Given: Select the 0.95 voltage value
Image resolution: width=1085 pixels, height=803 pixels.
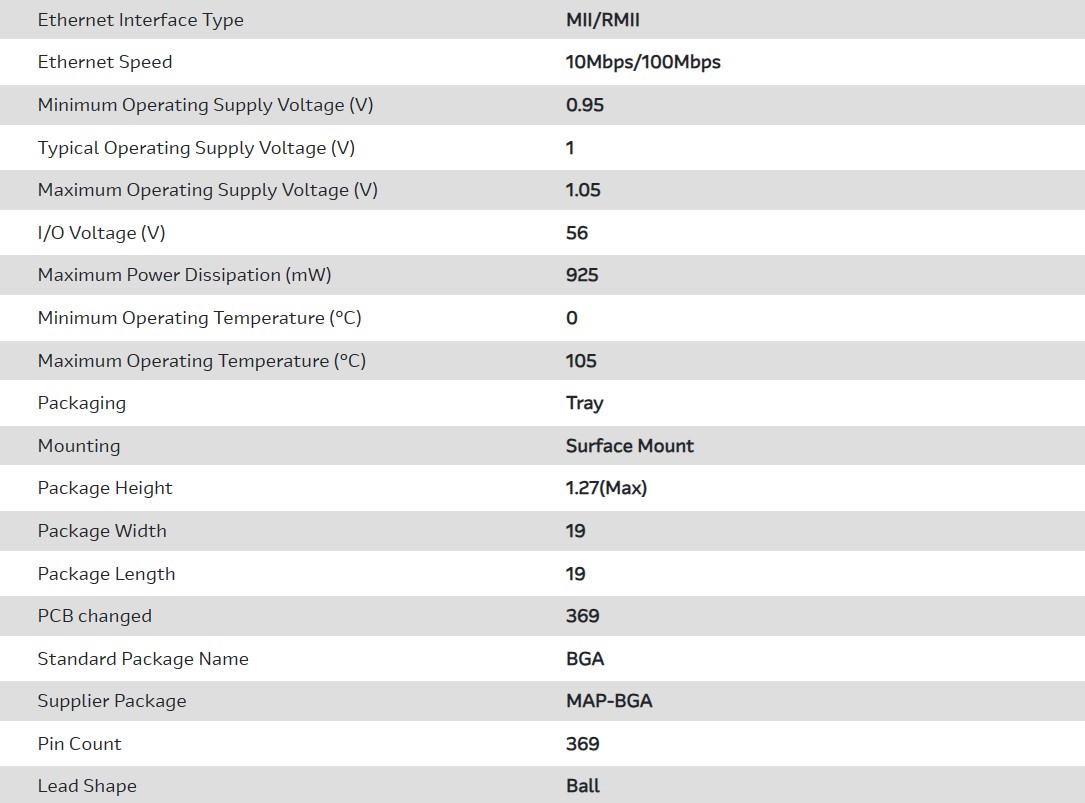Looking at the screenshot, I should (585, 105).
